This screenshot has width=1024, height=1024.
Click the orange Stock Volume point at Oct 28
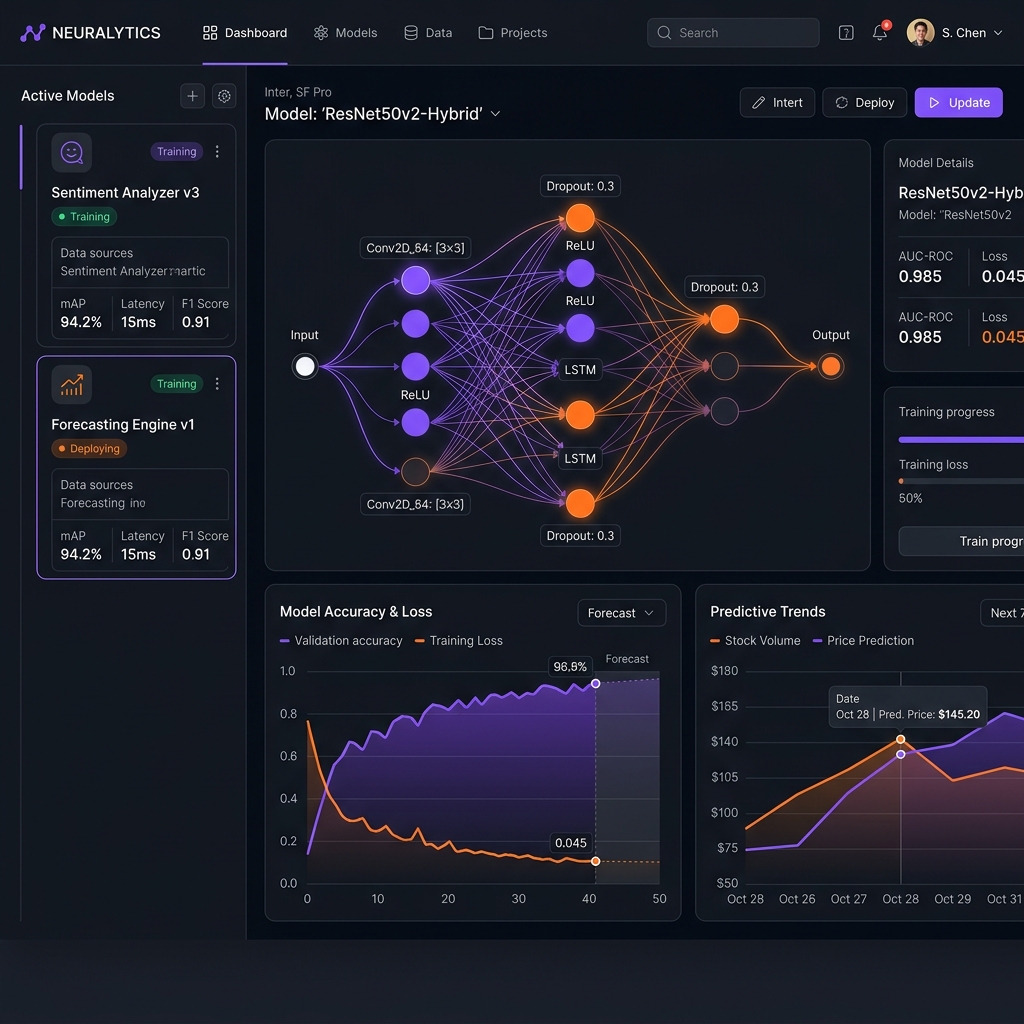pos(901,739)
